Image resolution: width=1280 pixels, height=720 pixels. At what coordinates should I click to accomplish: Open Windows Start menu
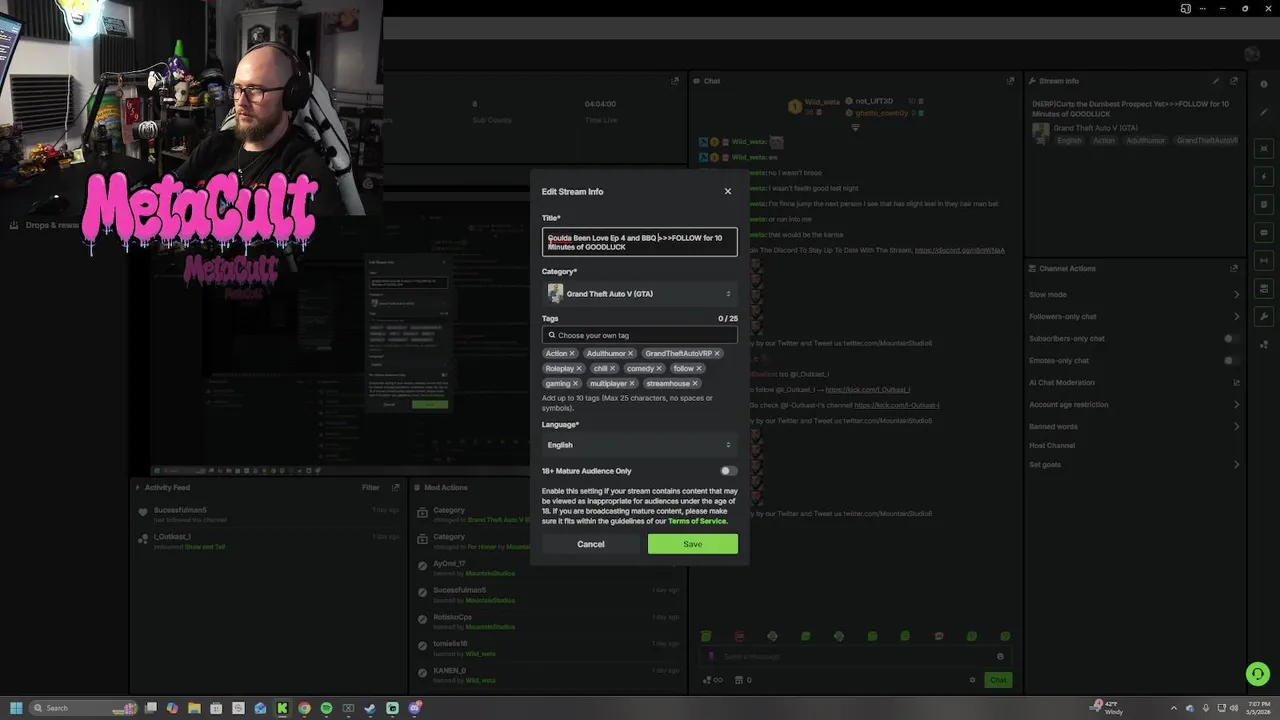16,708
